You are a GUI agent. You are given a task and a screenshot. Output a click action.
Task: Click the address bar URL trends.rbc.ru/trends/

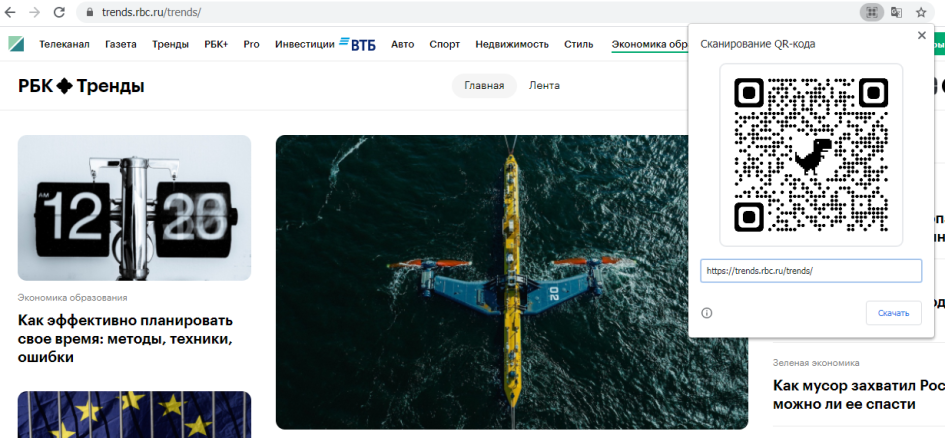151,12
